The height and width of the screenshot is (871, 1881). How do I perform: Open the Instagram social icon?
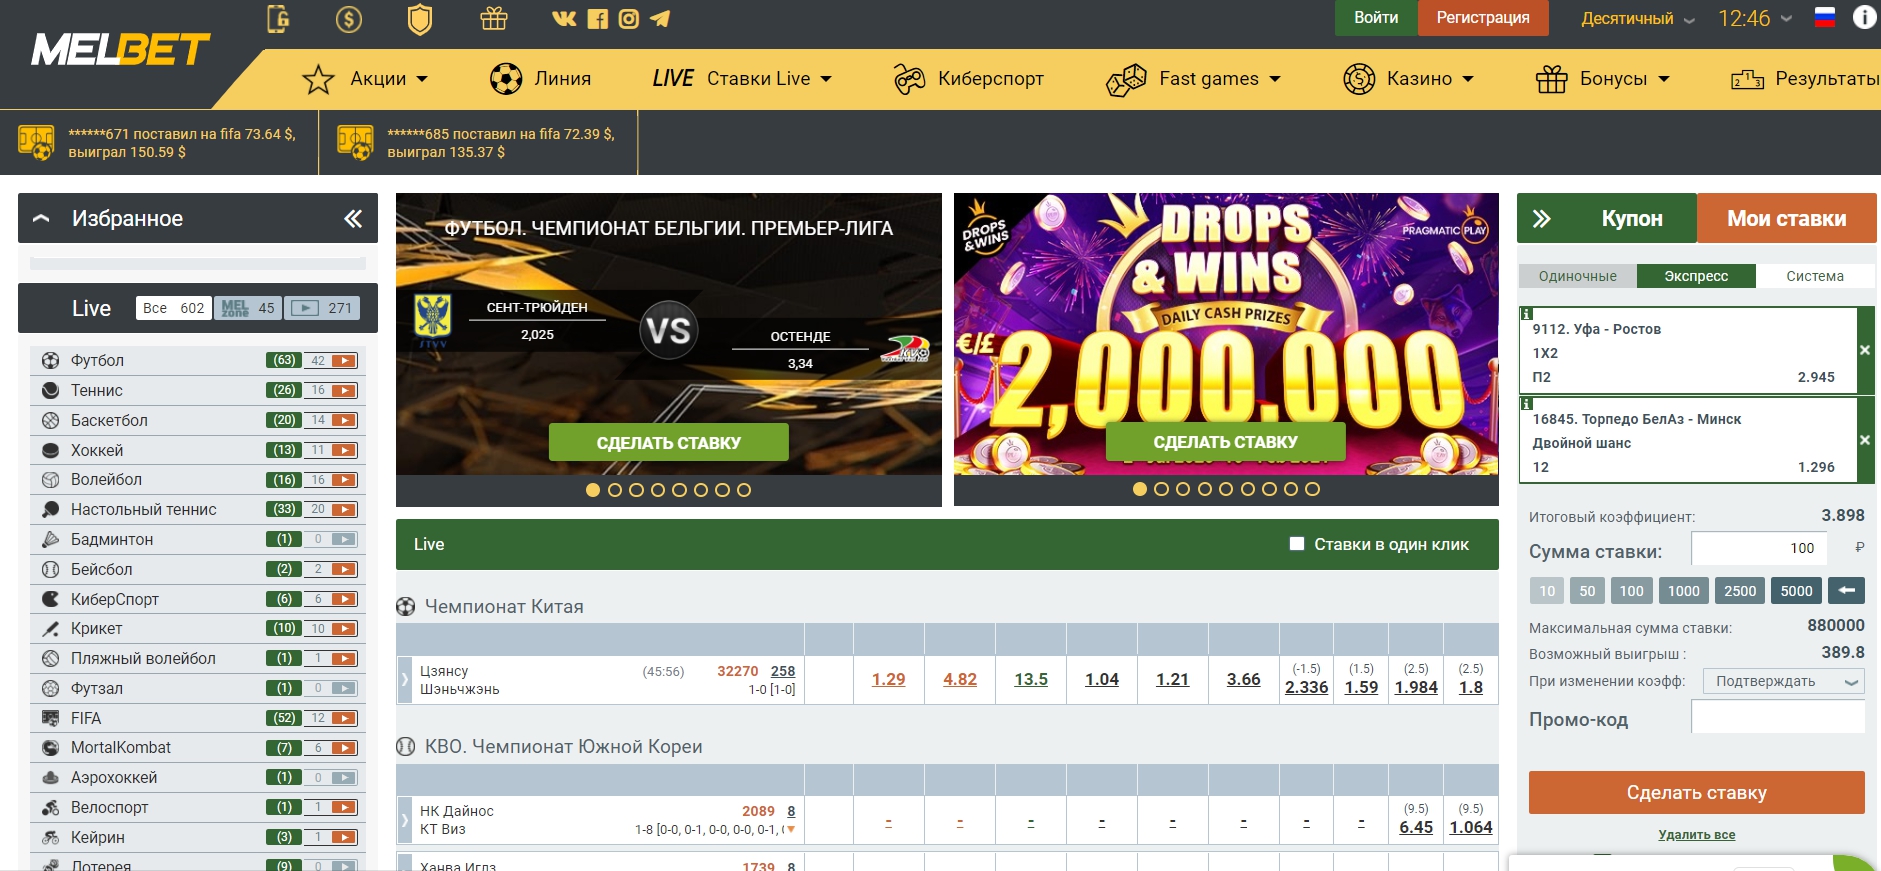click(x=628, y=18)
